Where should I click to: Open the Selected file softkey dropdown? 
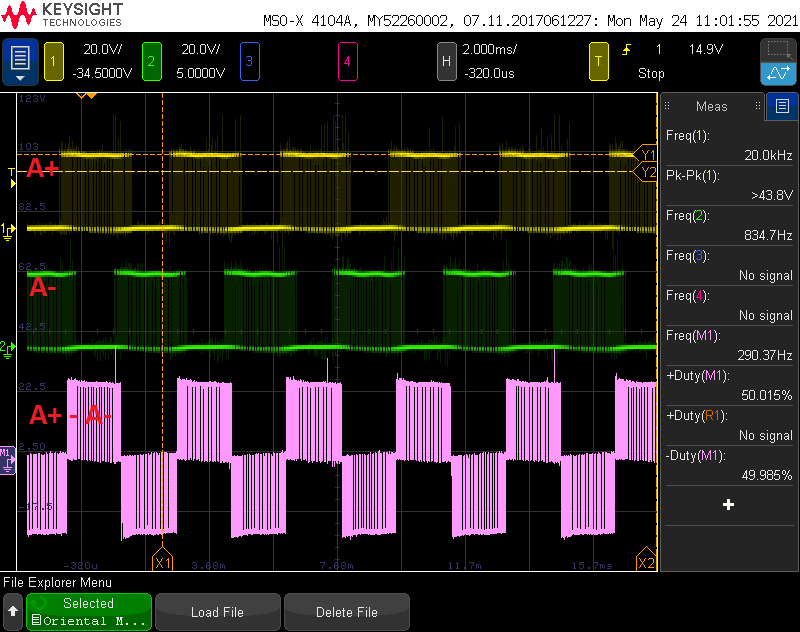[x=89, y=612]
